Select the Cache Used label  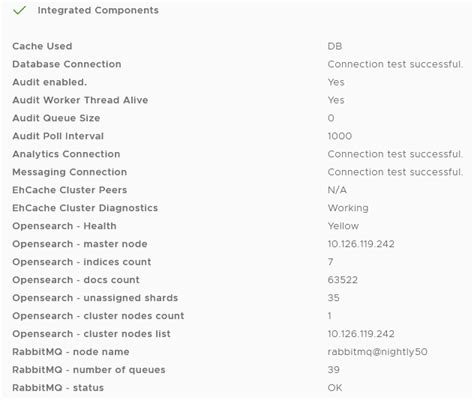tap(42, 46)
